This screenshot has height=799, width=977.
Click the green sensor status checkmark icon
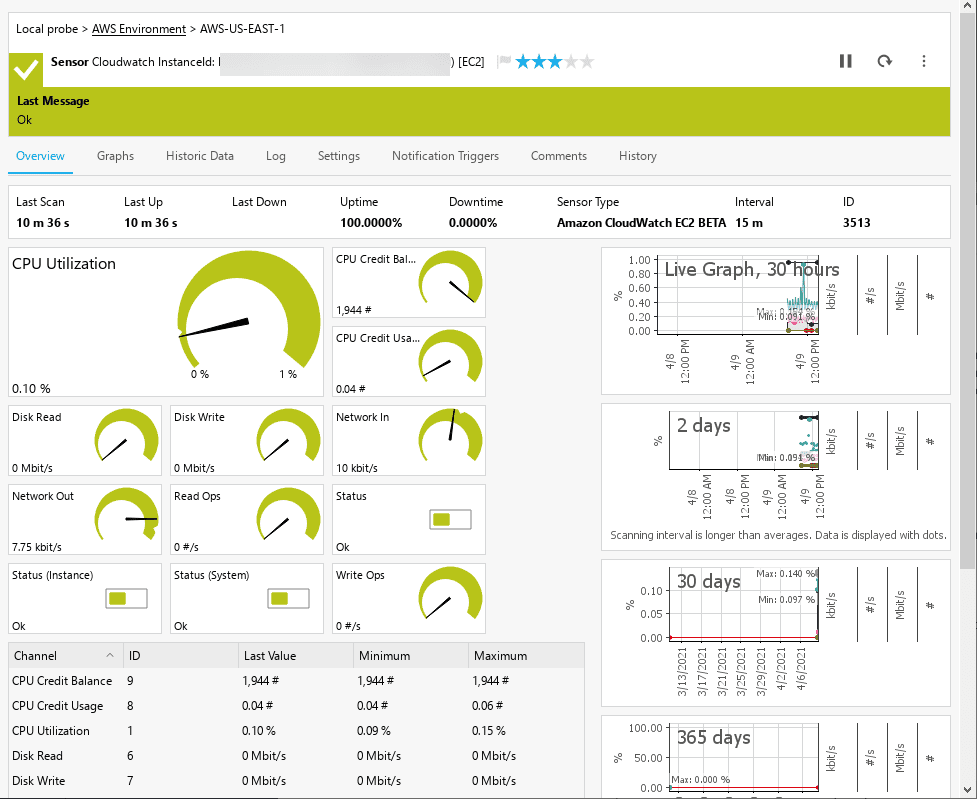(x=26, y=70)
